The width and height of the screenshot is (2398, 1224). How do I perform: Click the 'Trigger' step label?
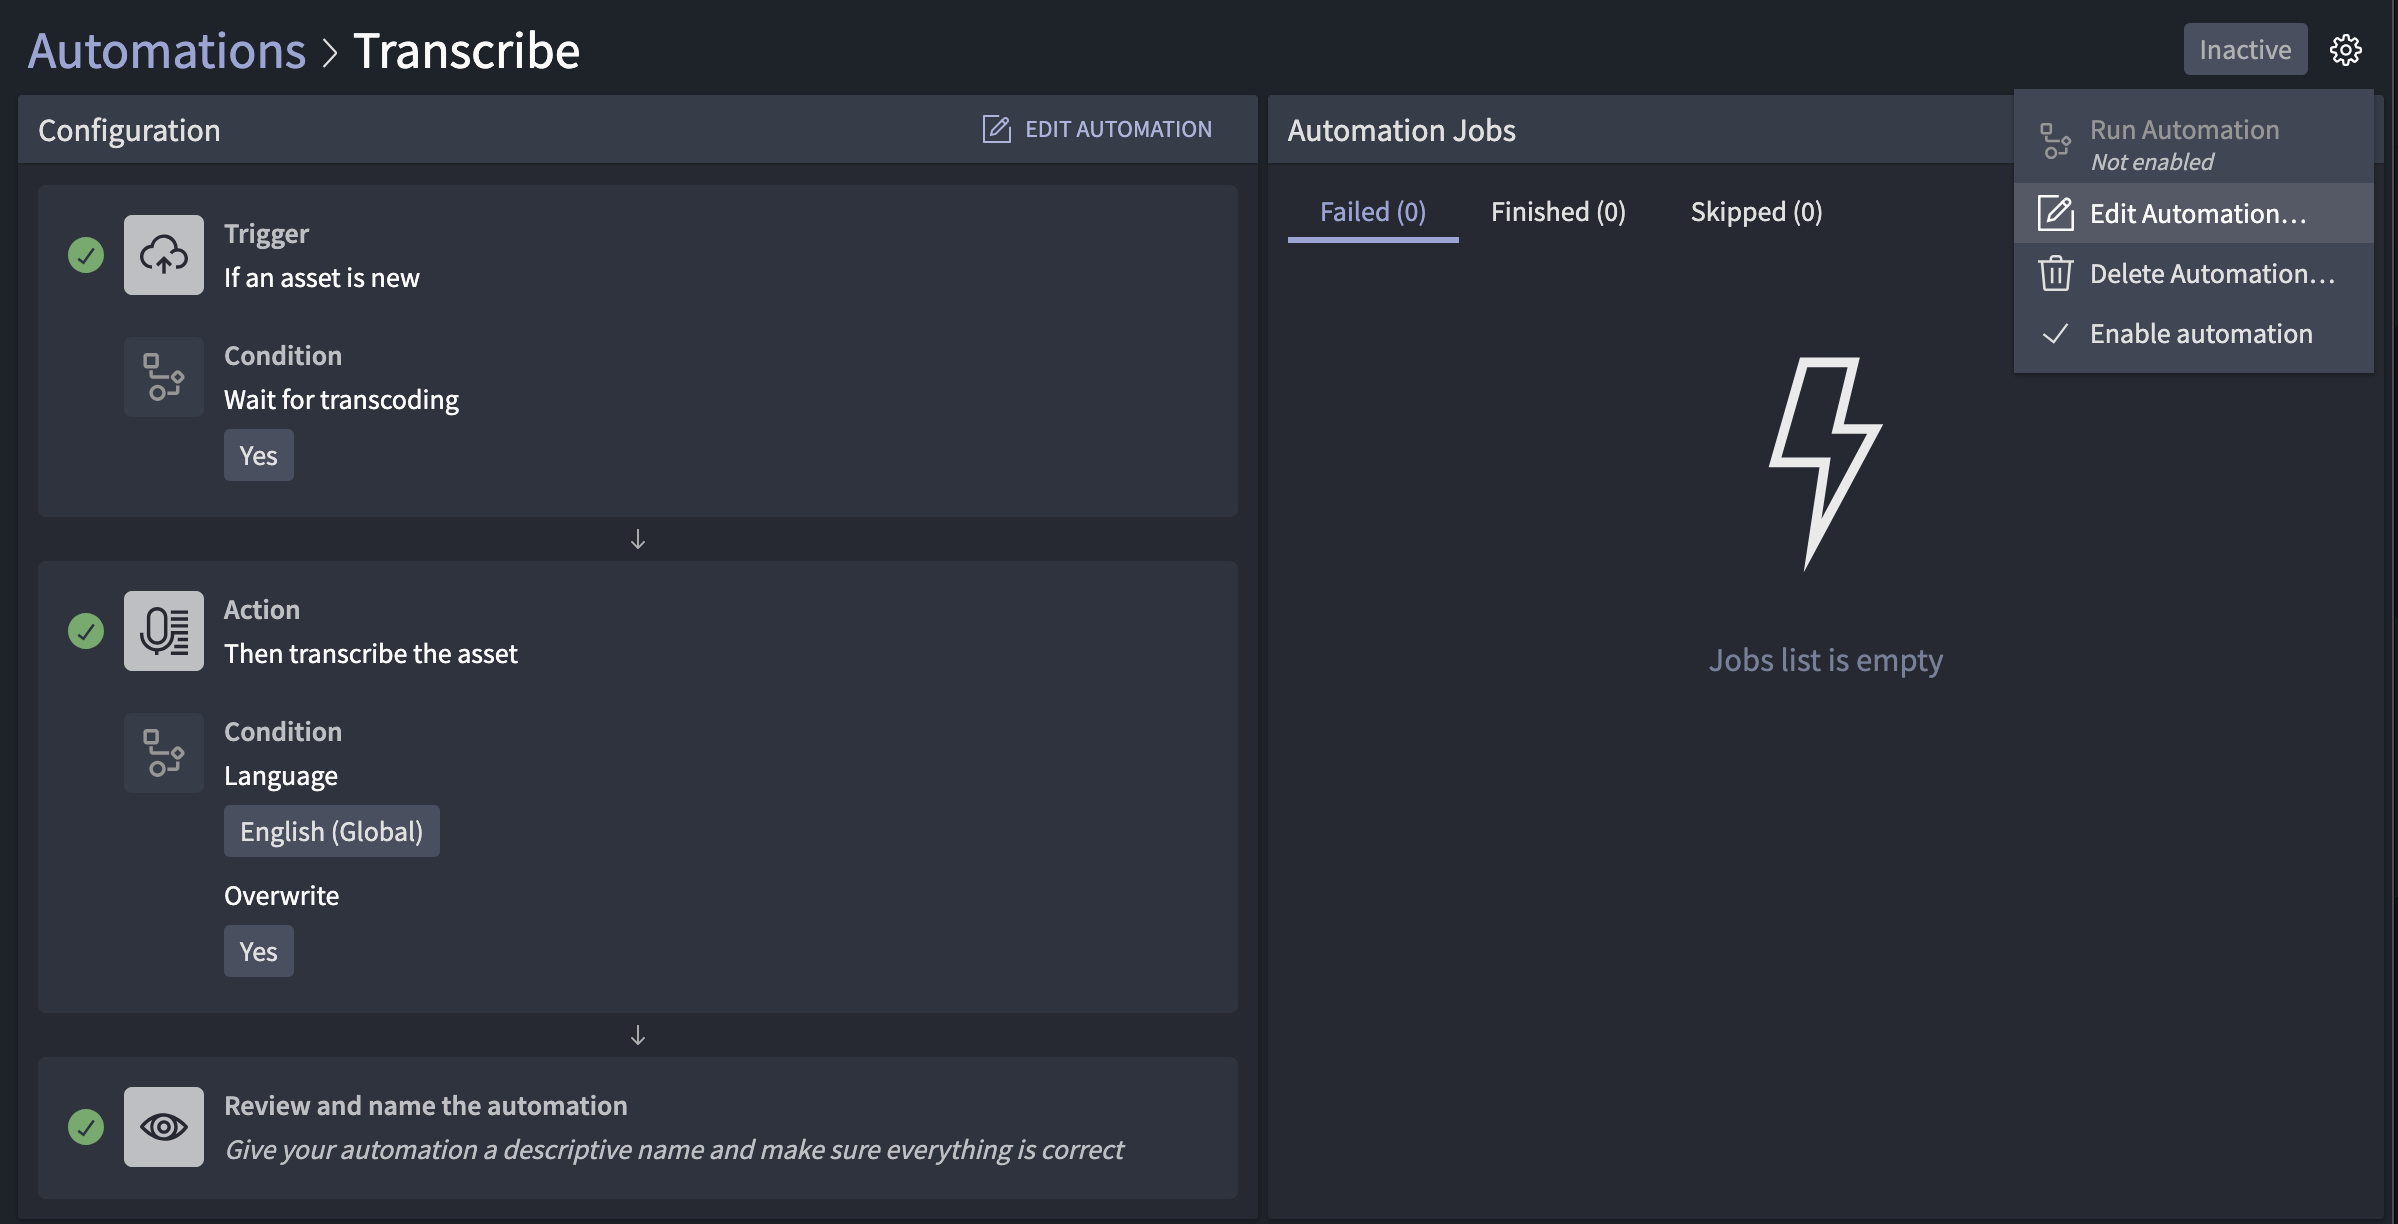coord(267,234)
